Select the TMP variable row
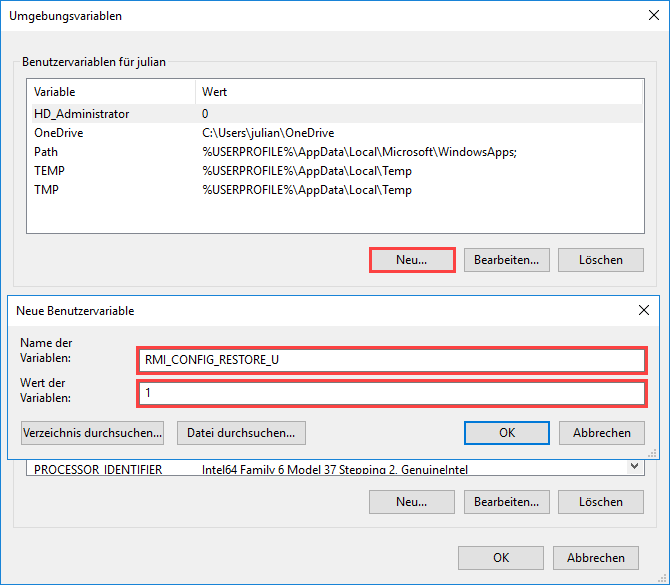 pyautogui.click(x=337, y=190)
